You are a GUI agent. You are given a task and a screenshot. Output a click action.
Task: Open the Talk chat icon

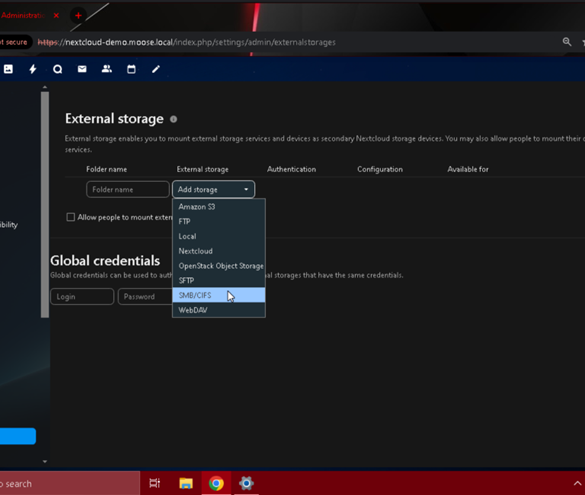point(57,69)
